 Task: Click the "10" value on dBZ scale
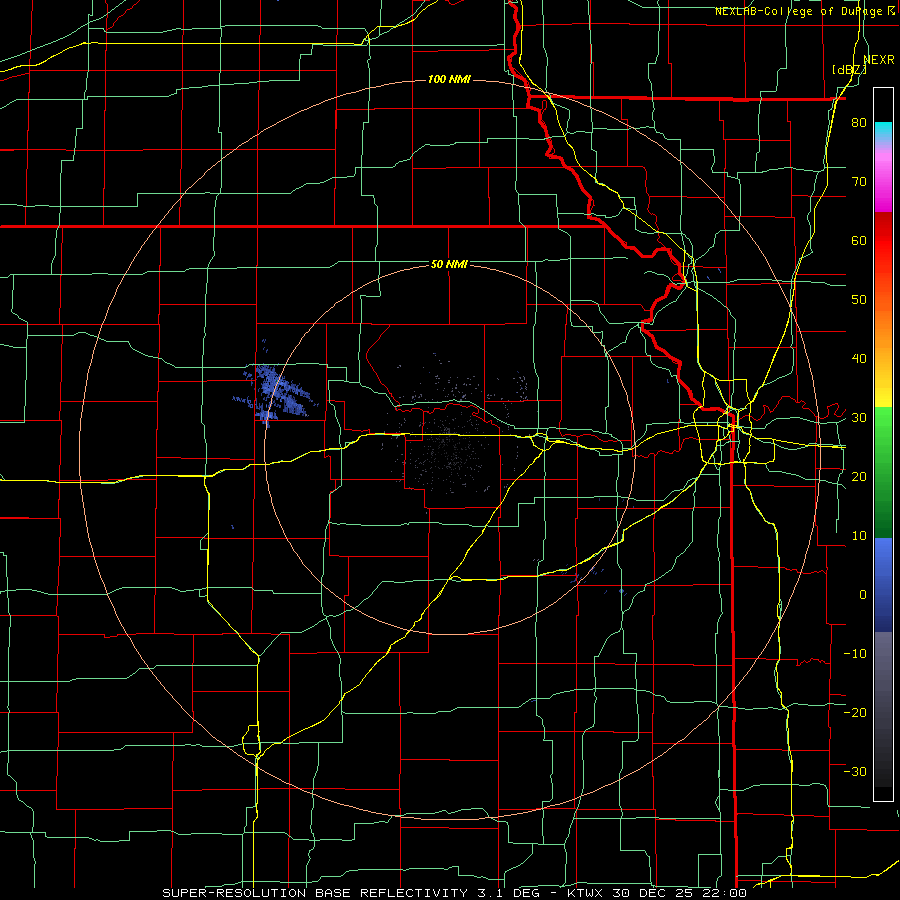coord(859,536)
